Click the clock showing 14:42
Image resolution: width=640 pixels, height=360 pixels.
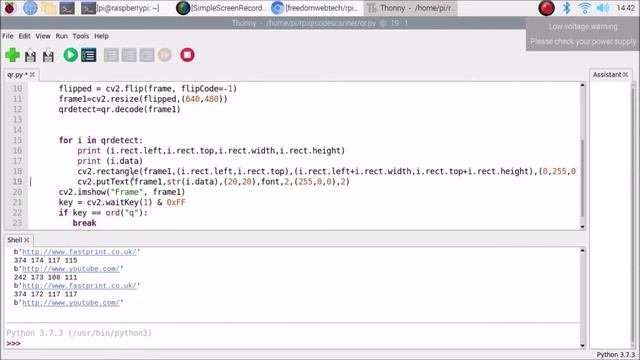(625, 8)
